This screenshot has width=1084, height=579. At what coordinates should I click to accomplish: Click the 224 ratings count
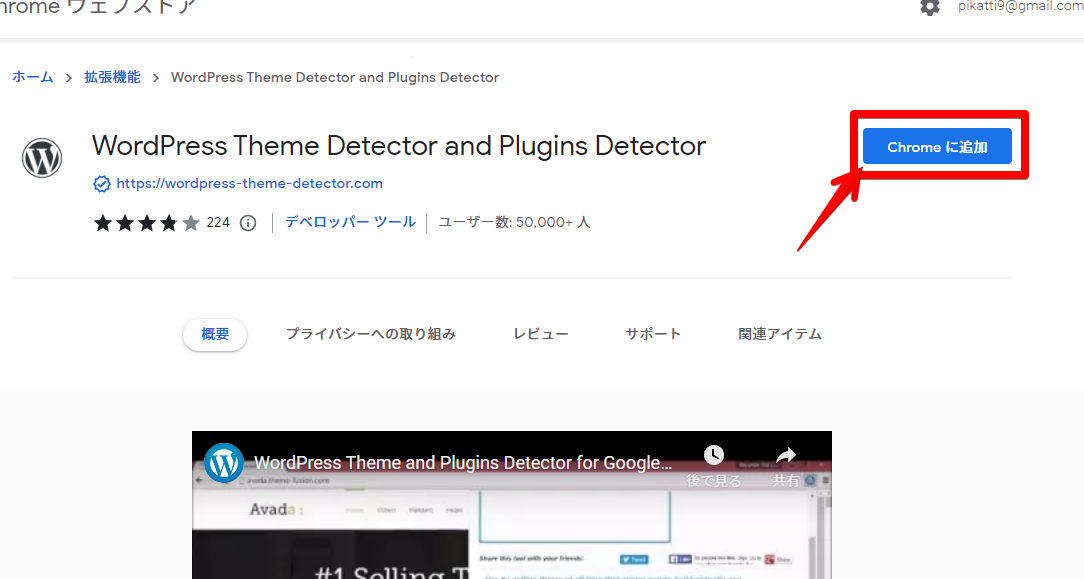coord(218,222)
